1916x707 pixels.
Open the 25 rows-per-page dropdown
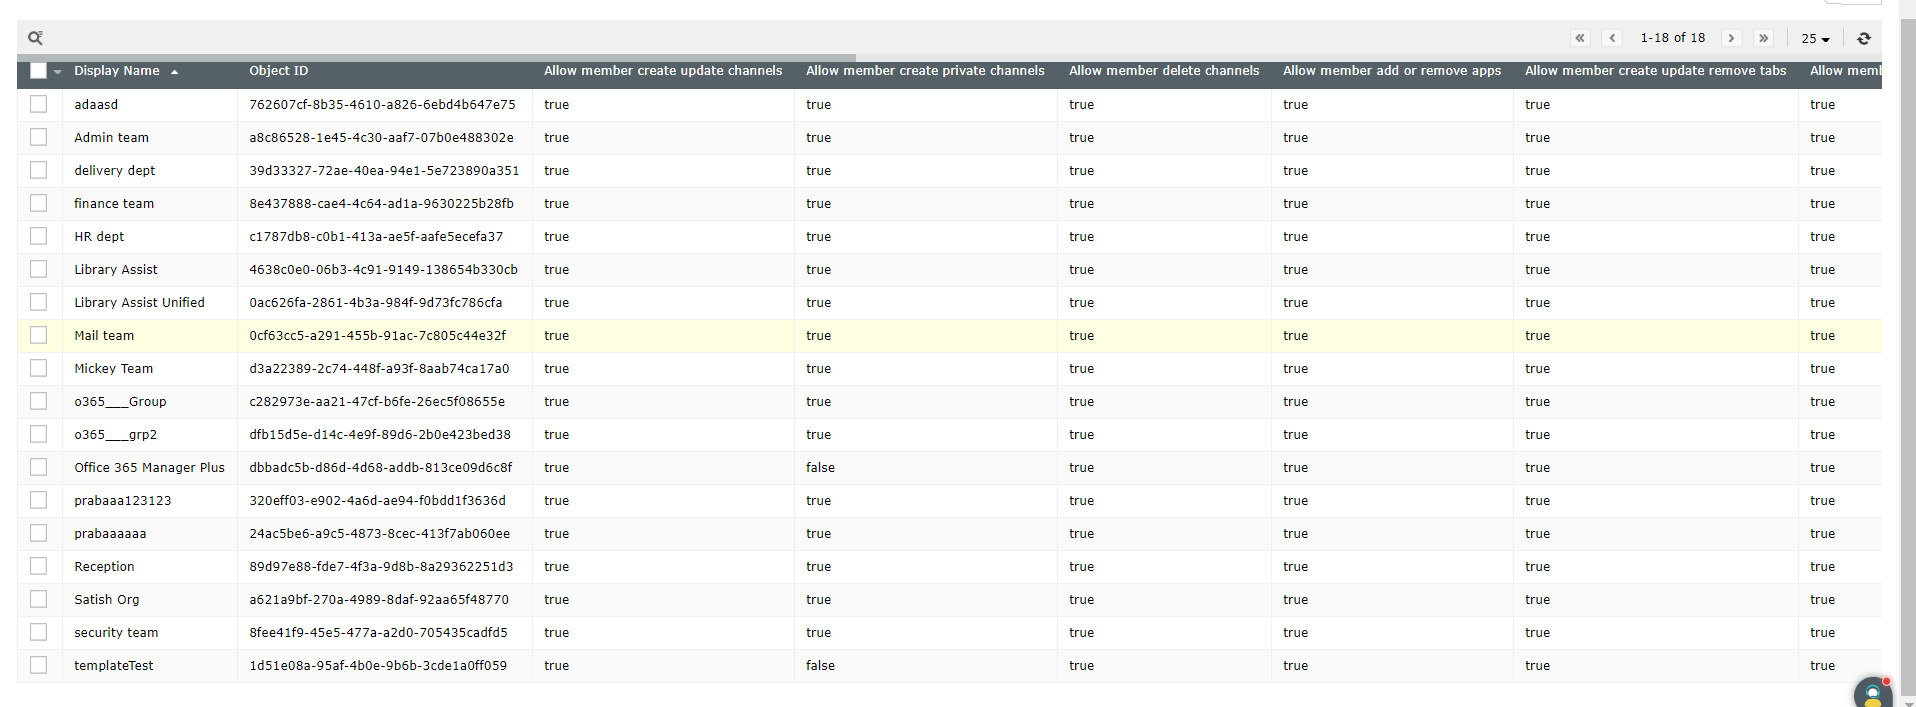(1815, 38)
